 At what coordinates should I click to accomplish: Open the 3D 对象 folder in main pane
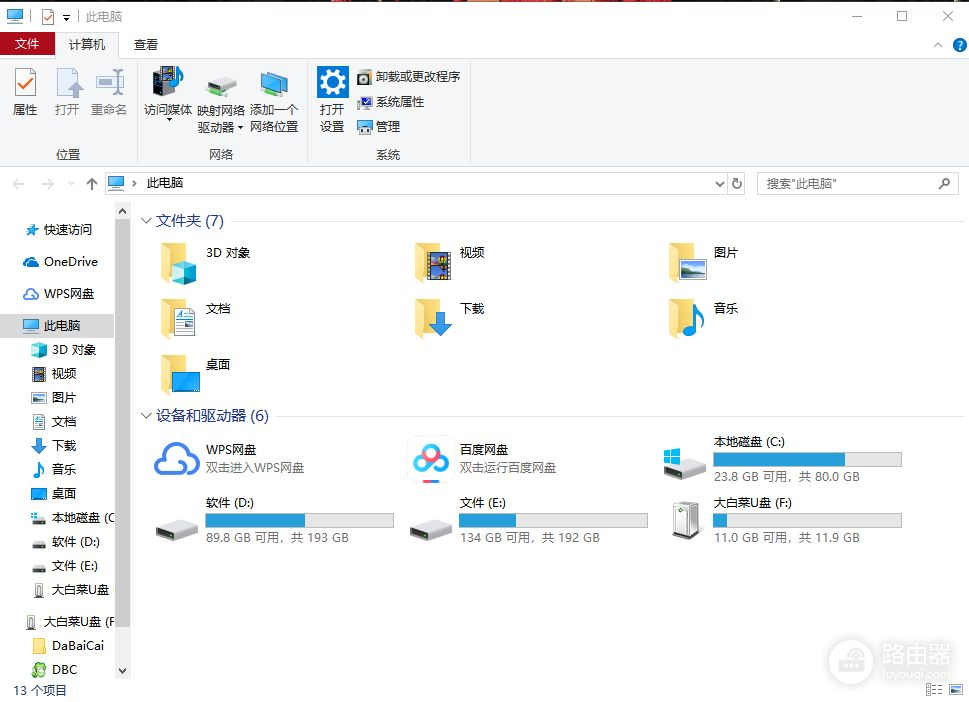coord(206,263)
